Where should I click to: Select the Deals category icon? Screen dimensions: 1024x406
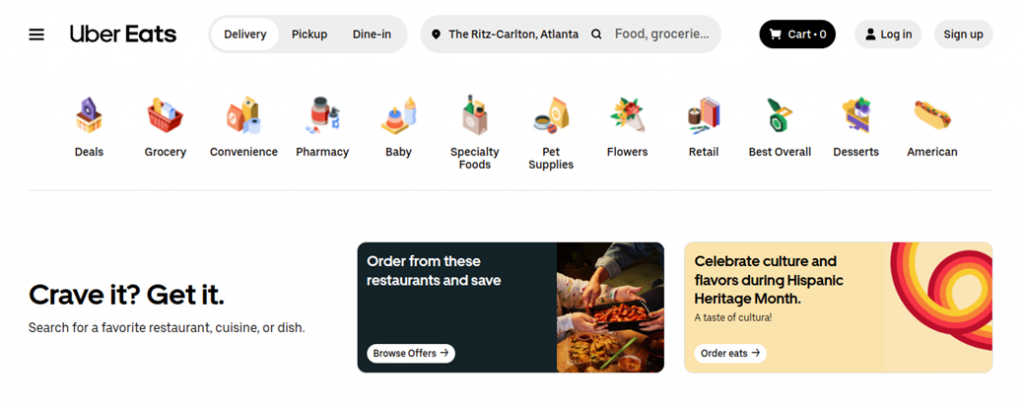point(89,116)
